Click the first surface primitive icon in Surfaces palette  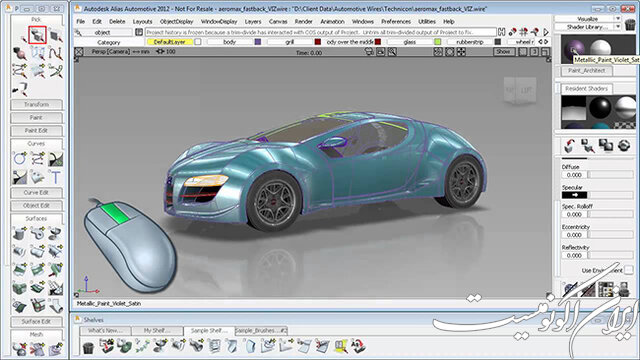tap(20, 233)
